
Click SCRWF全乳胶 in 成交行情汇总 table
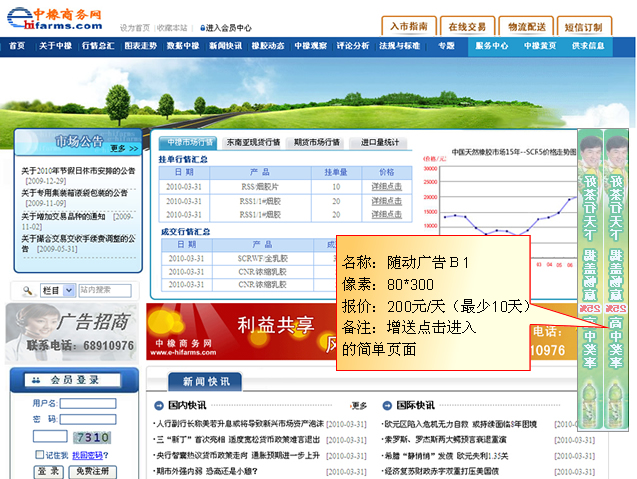point(262,259)
